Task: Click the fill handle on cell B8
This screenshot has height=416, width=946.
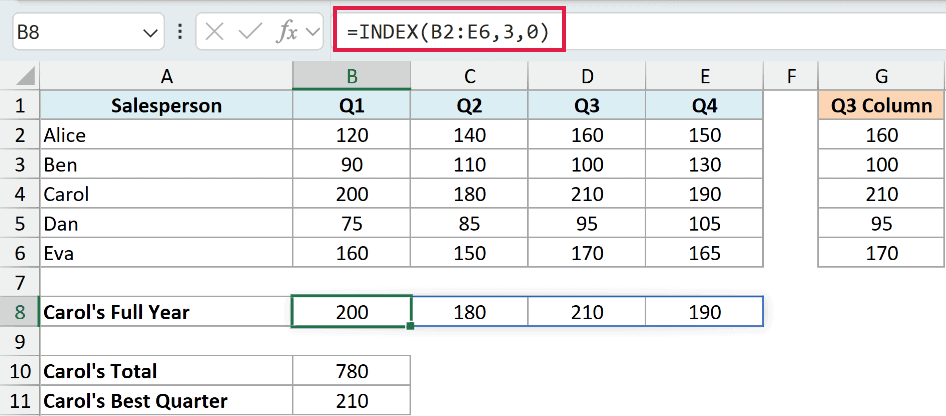Action: [410, 326]
